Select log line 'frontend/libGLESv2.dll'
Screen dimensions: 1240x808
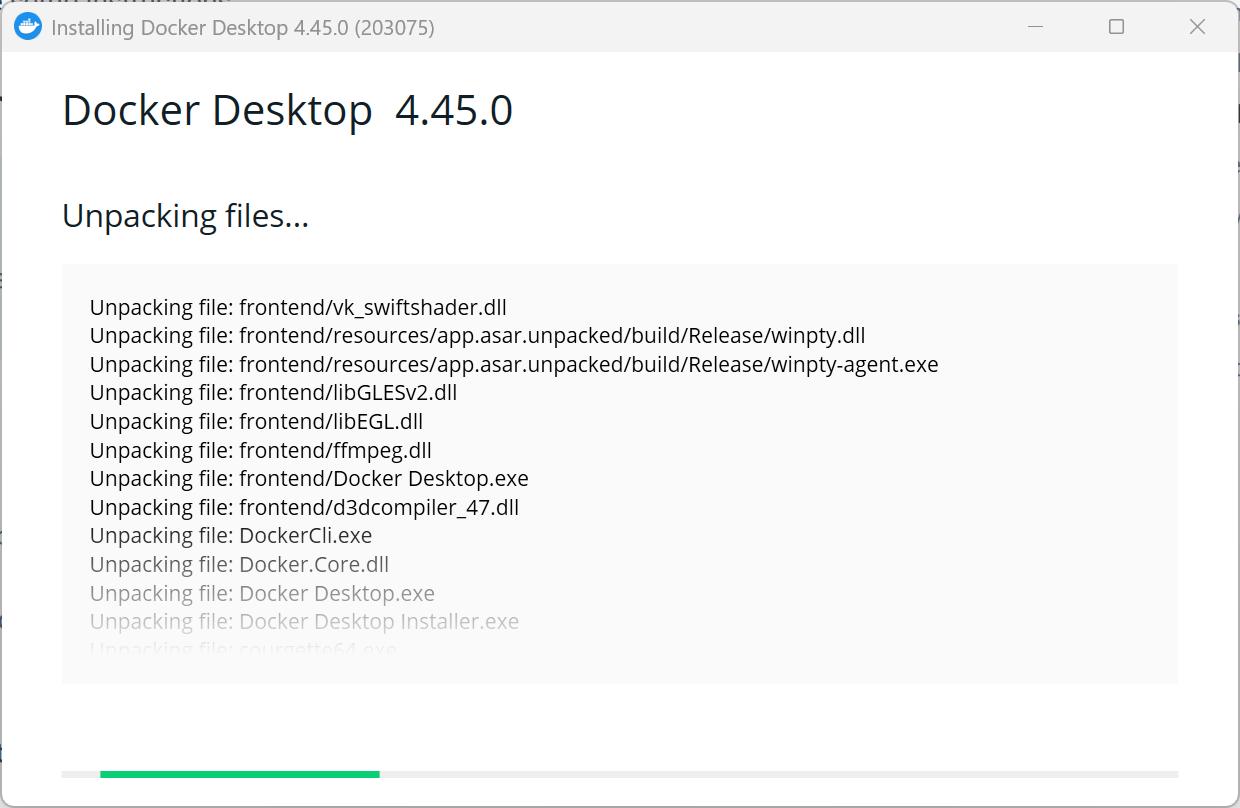(x=273, y=393)
